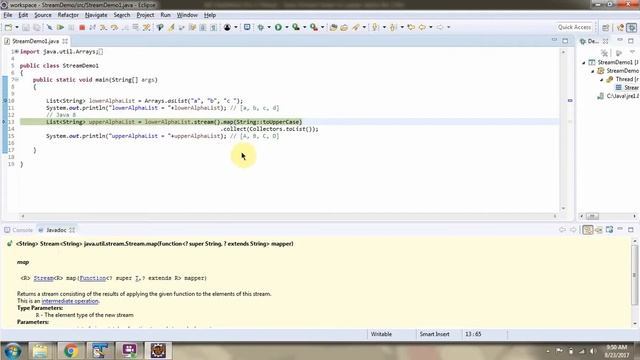The width and height of the screenshot is (640, 360).
Task: Click the Step Over icon
Action: tap(114, 27)
